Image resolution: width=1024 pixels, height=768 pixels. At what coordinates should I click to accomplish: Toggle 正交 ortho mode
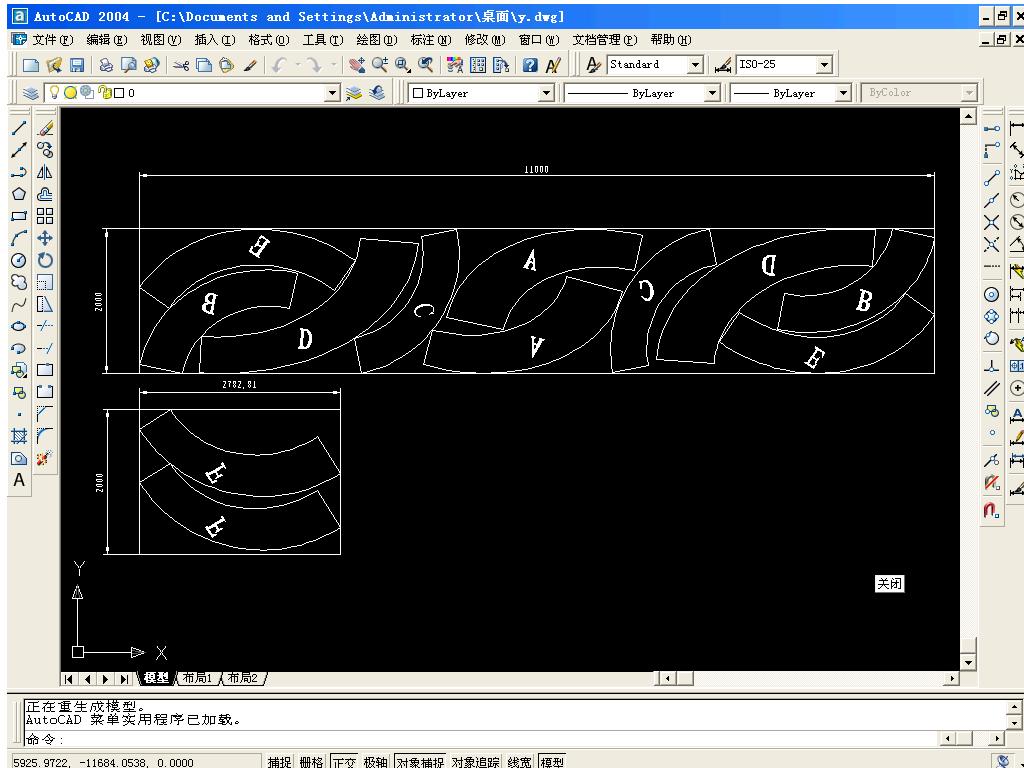pyautogui.click(x=344, y=761)
